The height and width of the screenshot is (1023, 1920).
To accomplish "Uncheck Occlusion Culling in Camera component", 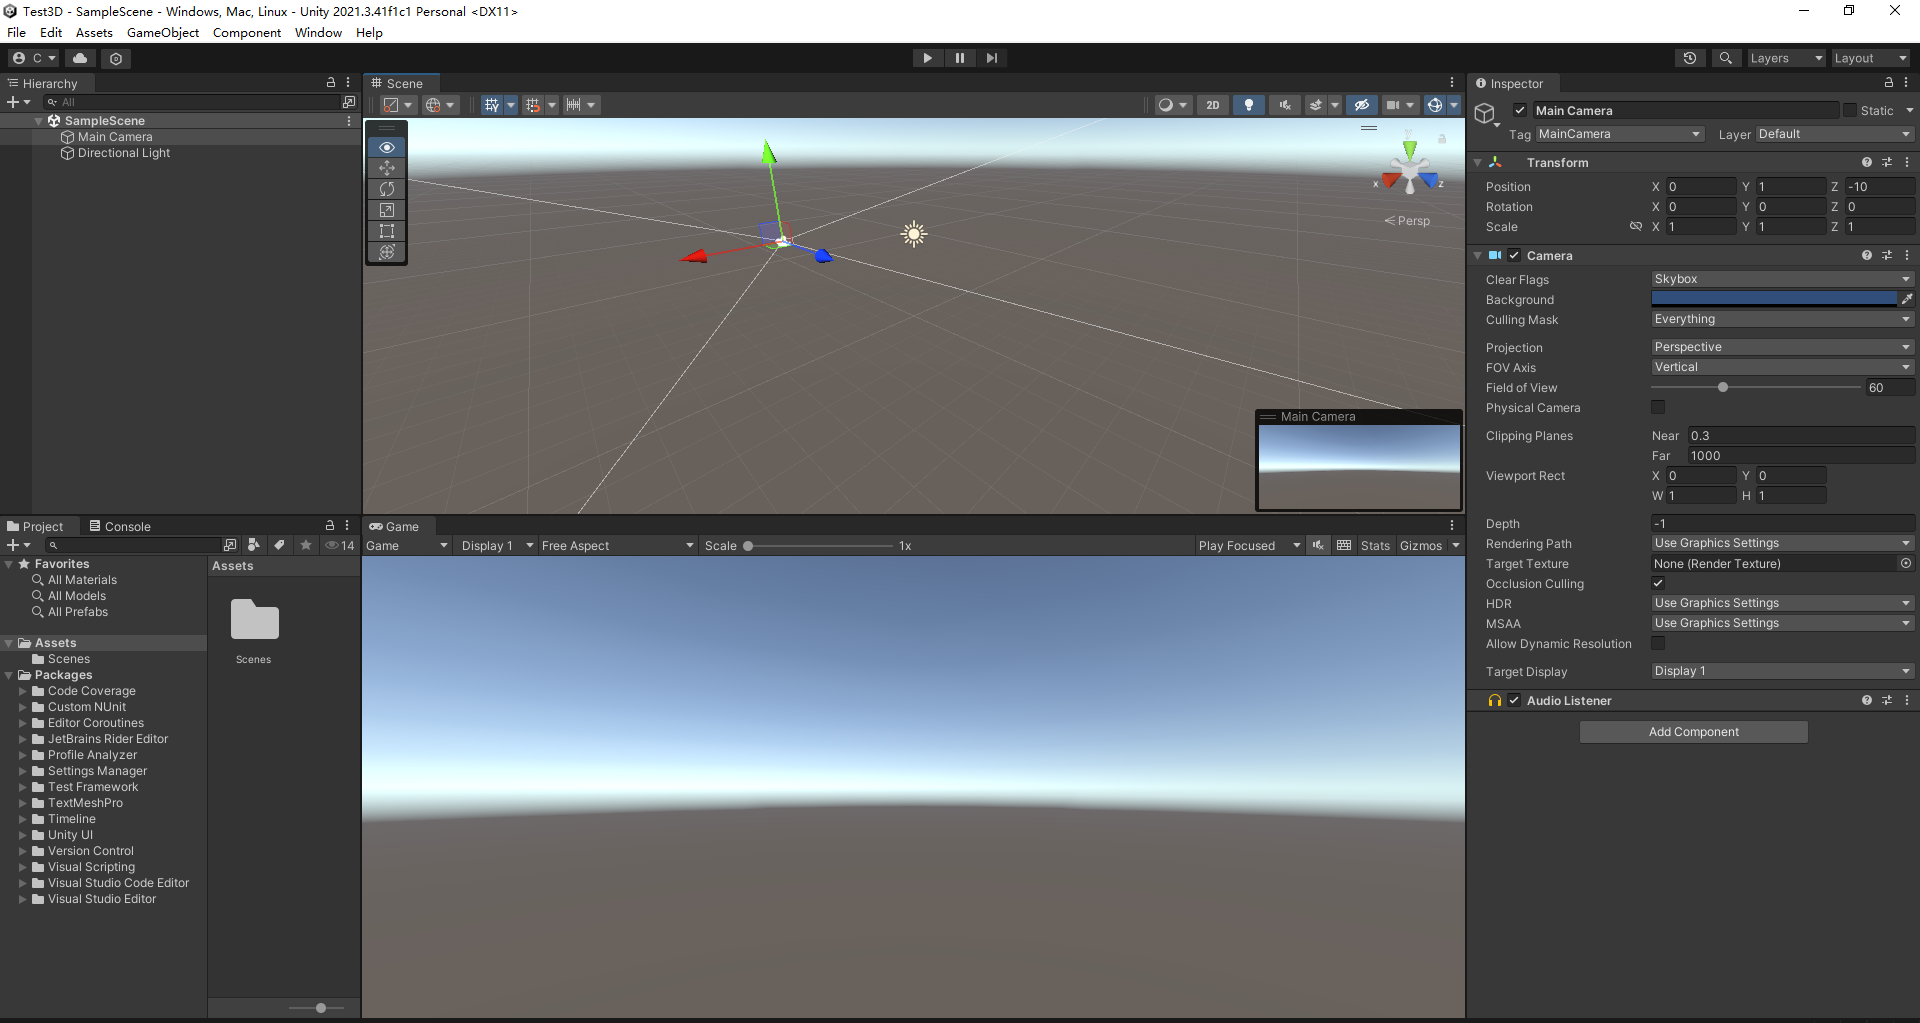I will pyautogui.click(x=1658, y=583).
